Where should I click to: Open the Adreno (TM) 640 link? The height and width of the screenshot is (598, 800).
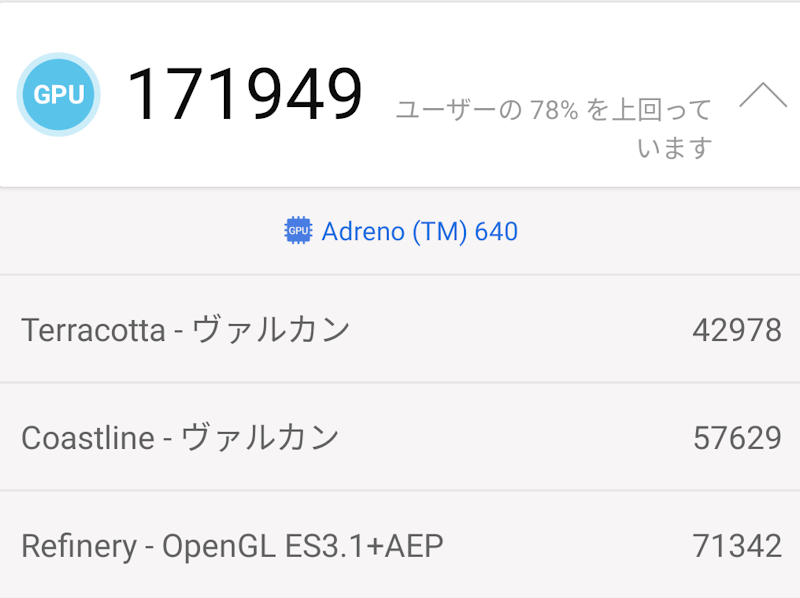click(x=419, y=232)
